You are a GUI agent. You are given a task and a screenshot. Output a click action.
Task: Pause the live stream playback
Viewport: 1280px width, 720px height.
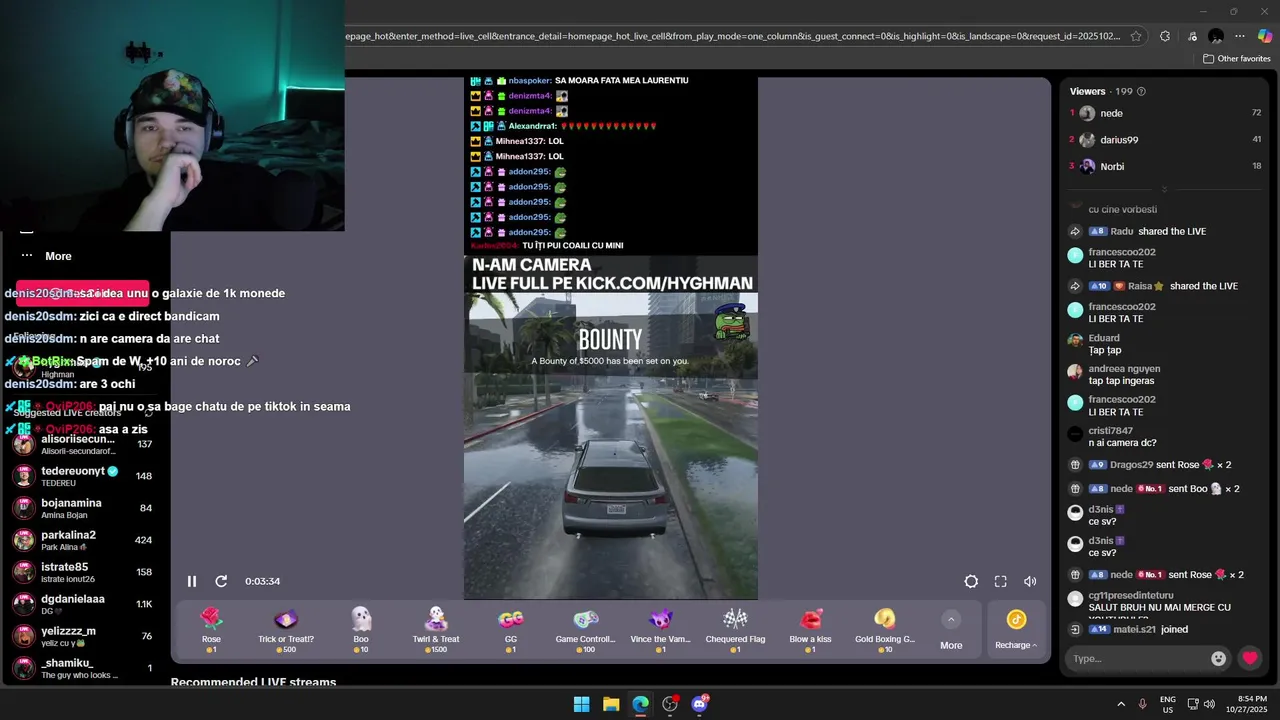(192, 581)
